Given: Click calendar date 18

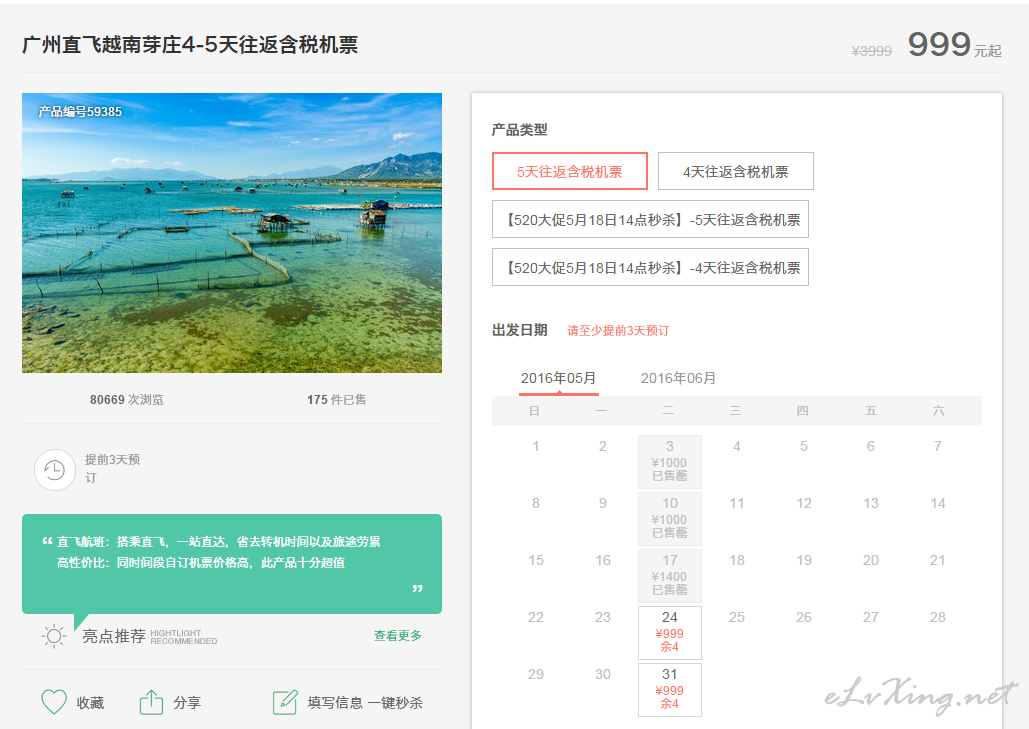Looking at the screenshot, I should coord(736,560).
